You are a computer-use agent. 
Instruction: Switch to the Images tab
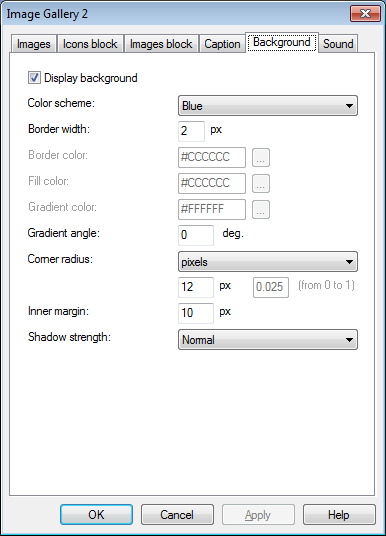34,44
